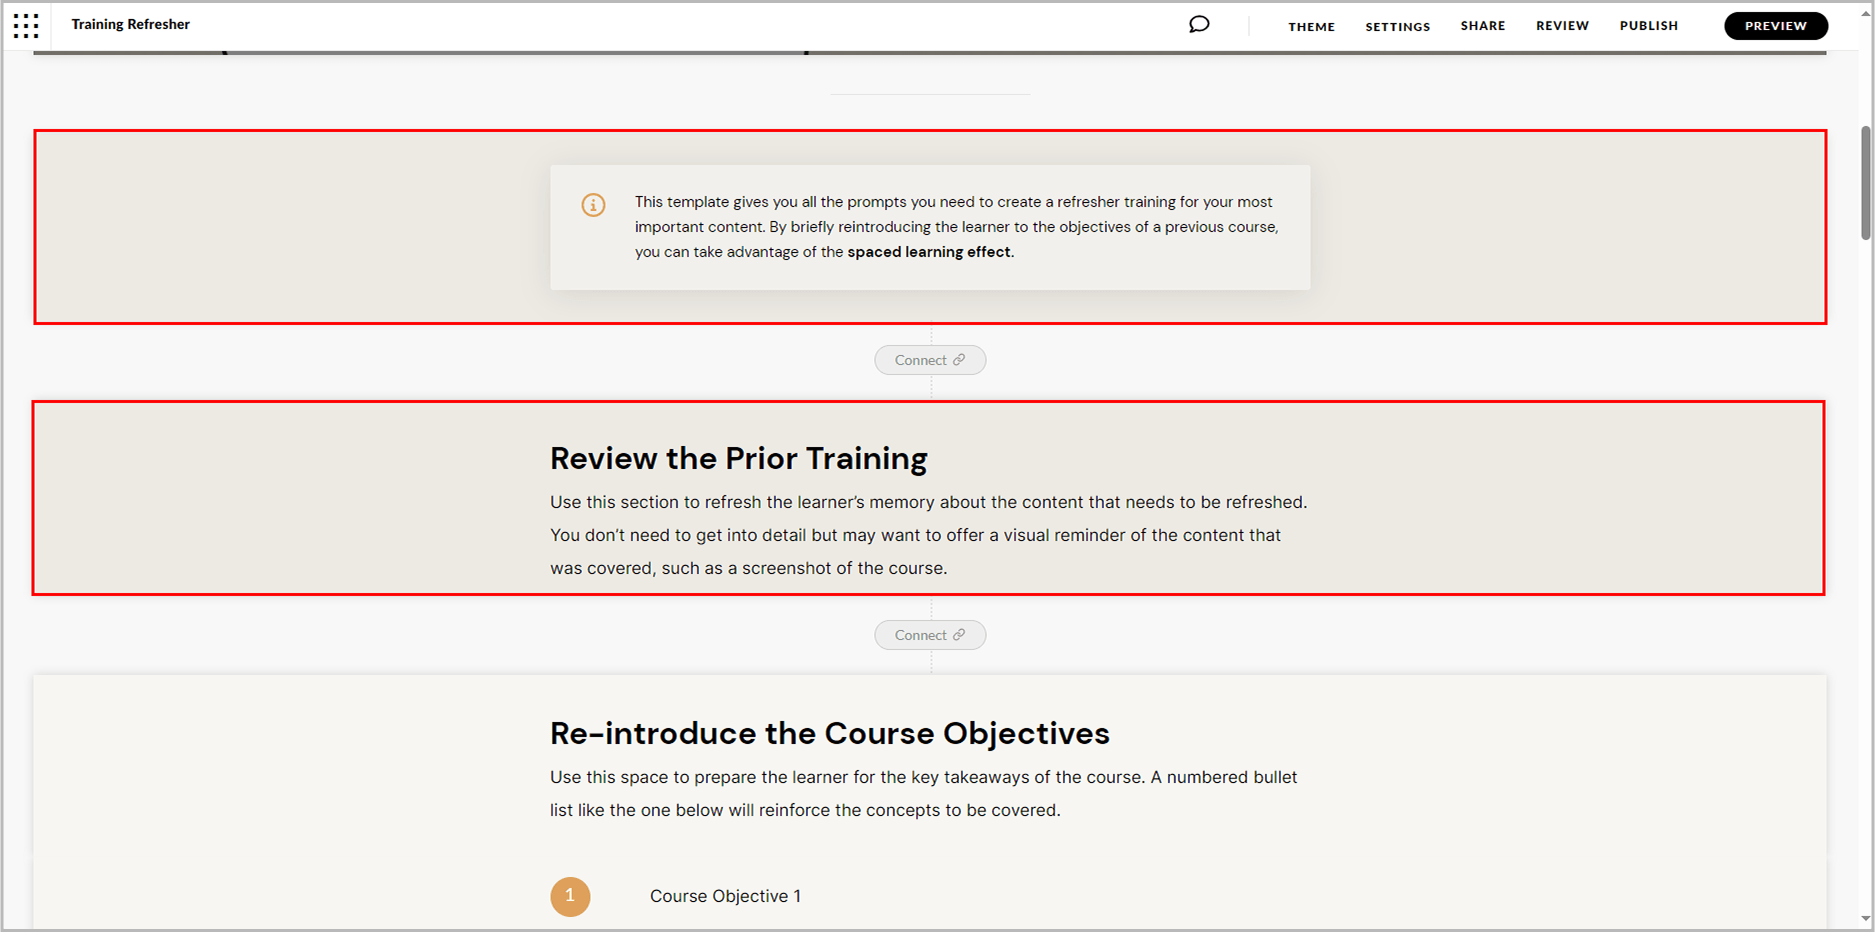Click the info icon in the note block

(x=593, y=205)
